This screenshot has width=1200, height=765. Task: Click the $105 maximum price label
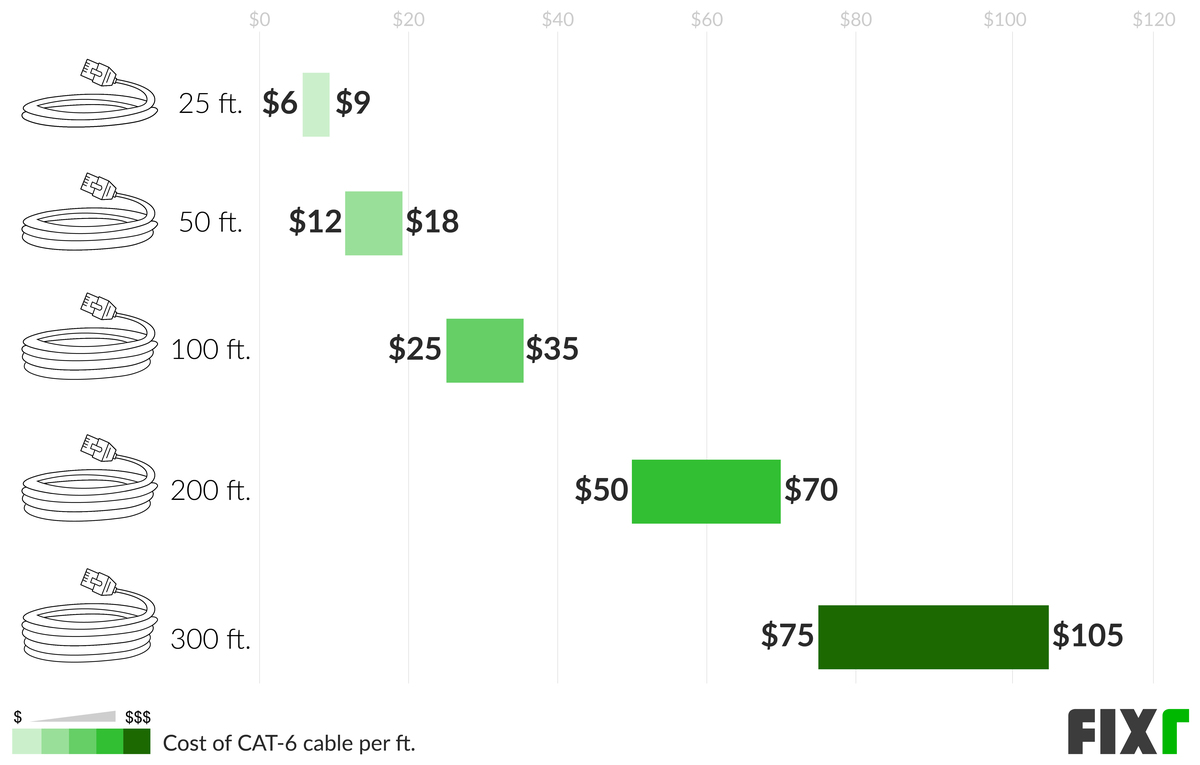pyautogui.click(x=1088, y=635)
